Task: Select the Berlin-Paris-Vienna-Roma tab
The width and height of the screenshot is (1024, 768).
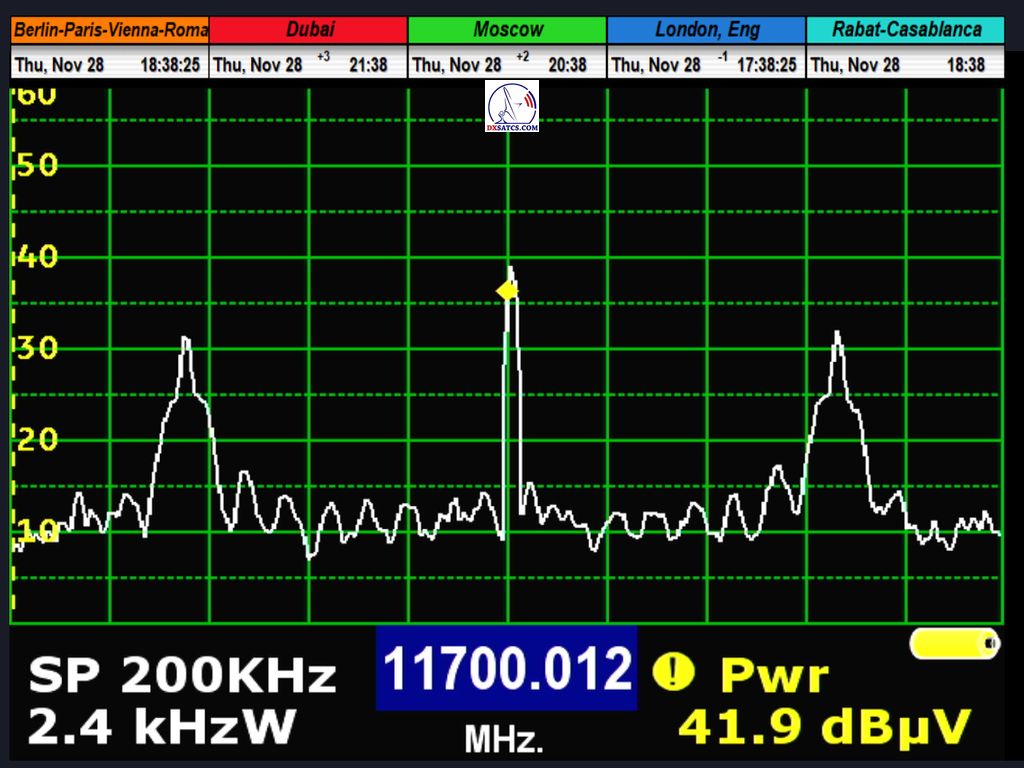Action: point(110,30)
